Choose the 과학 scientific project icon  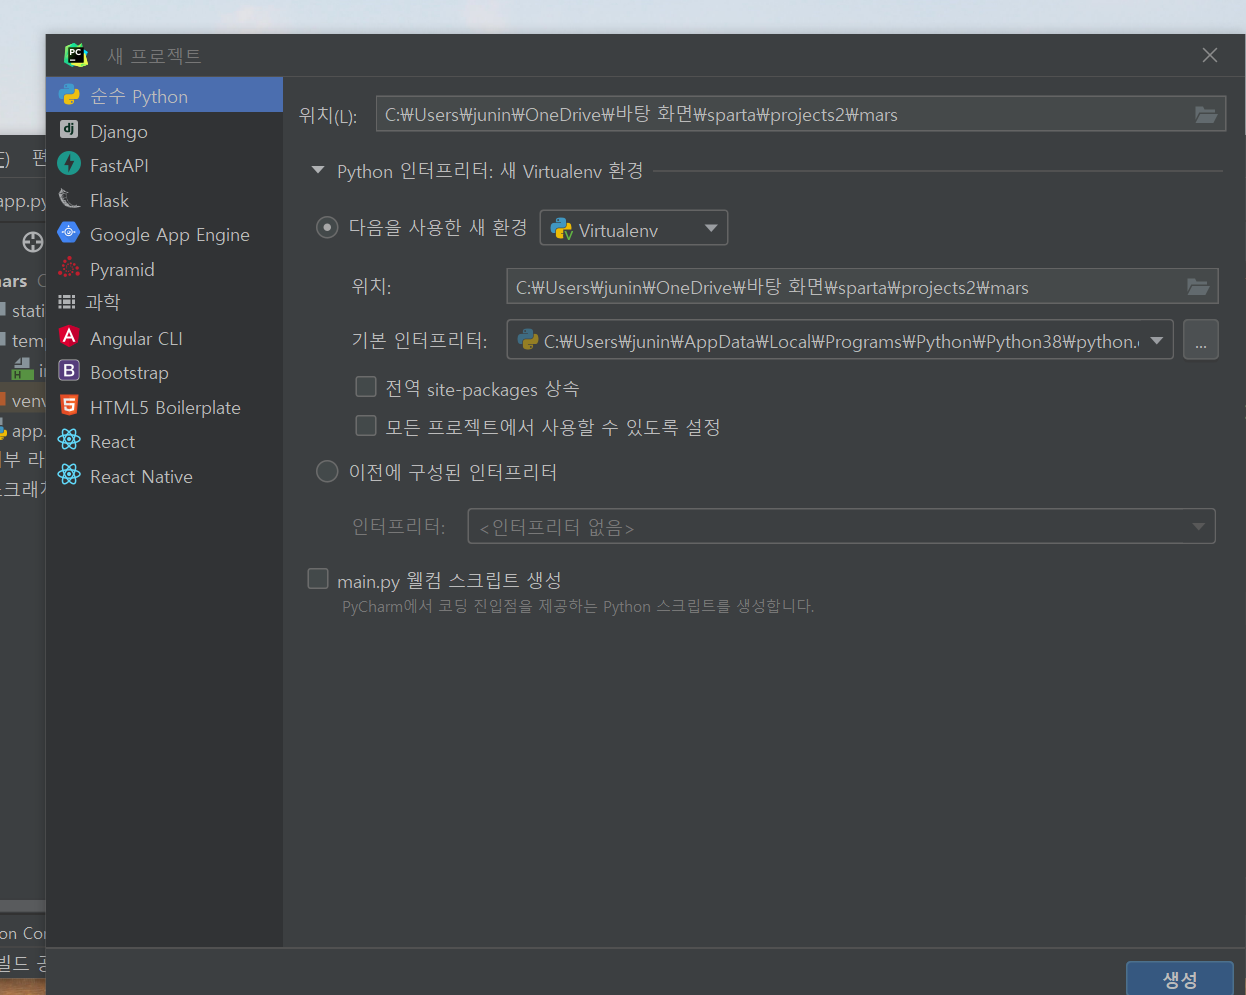(x=67, y=302)
